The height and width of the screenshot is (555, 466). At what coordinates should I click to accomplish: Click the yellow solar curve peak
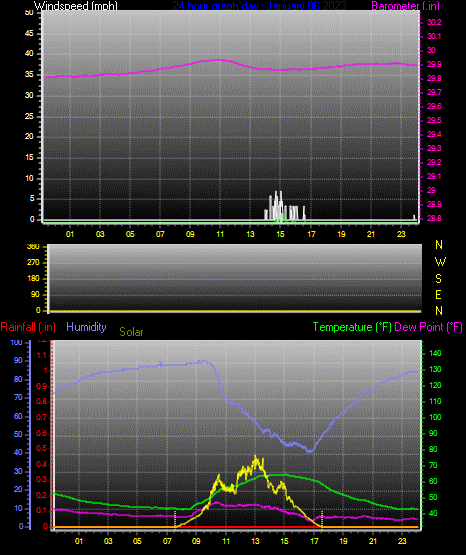point(255,458)
